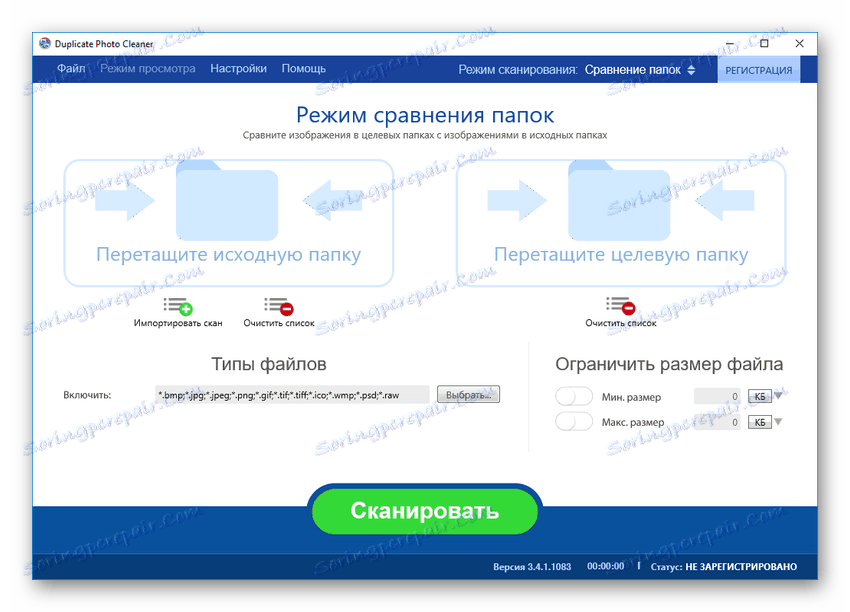Click the minimum size value field
The height and width of the screenshot is (612, 850).
pyautogui.click(x=717, y=396)
